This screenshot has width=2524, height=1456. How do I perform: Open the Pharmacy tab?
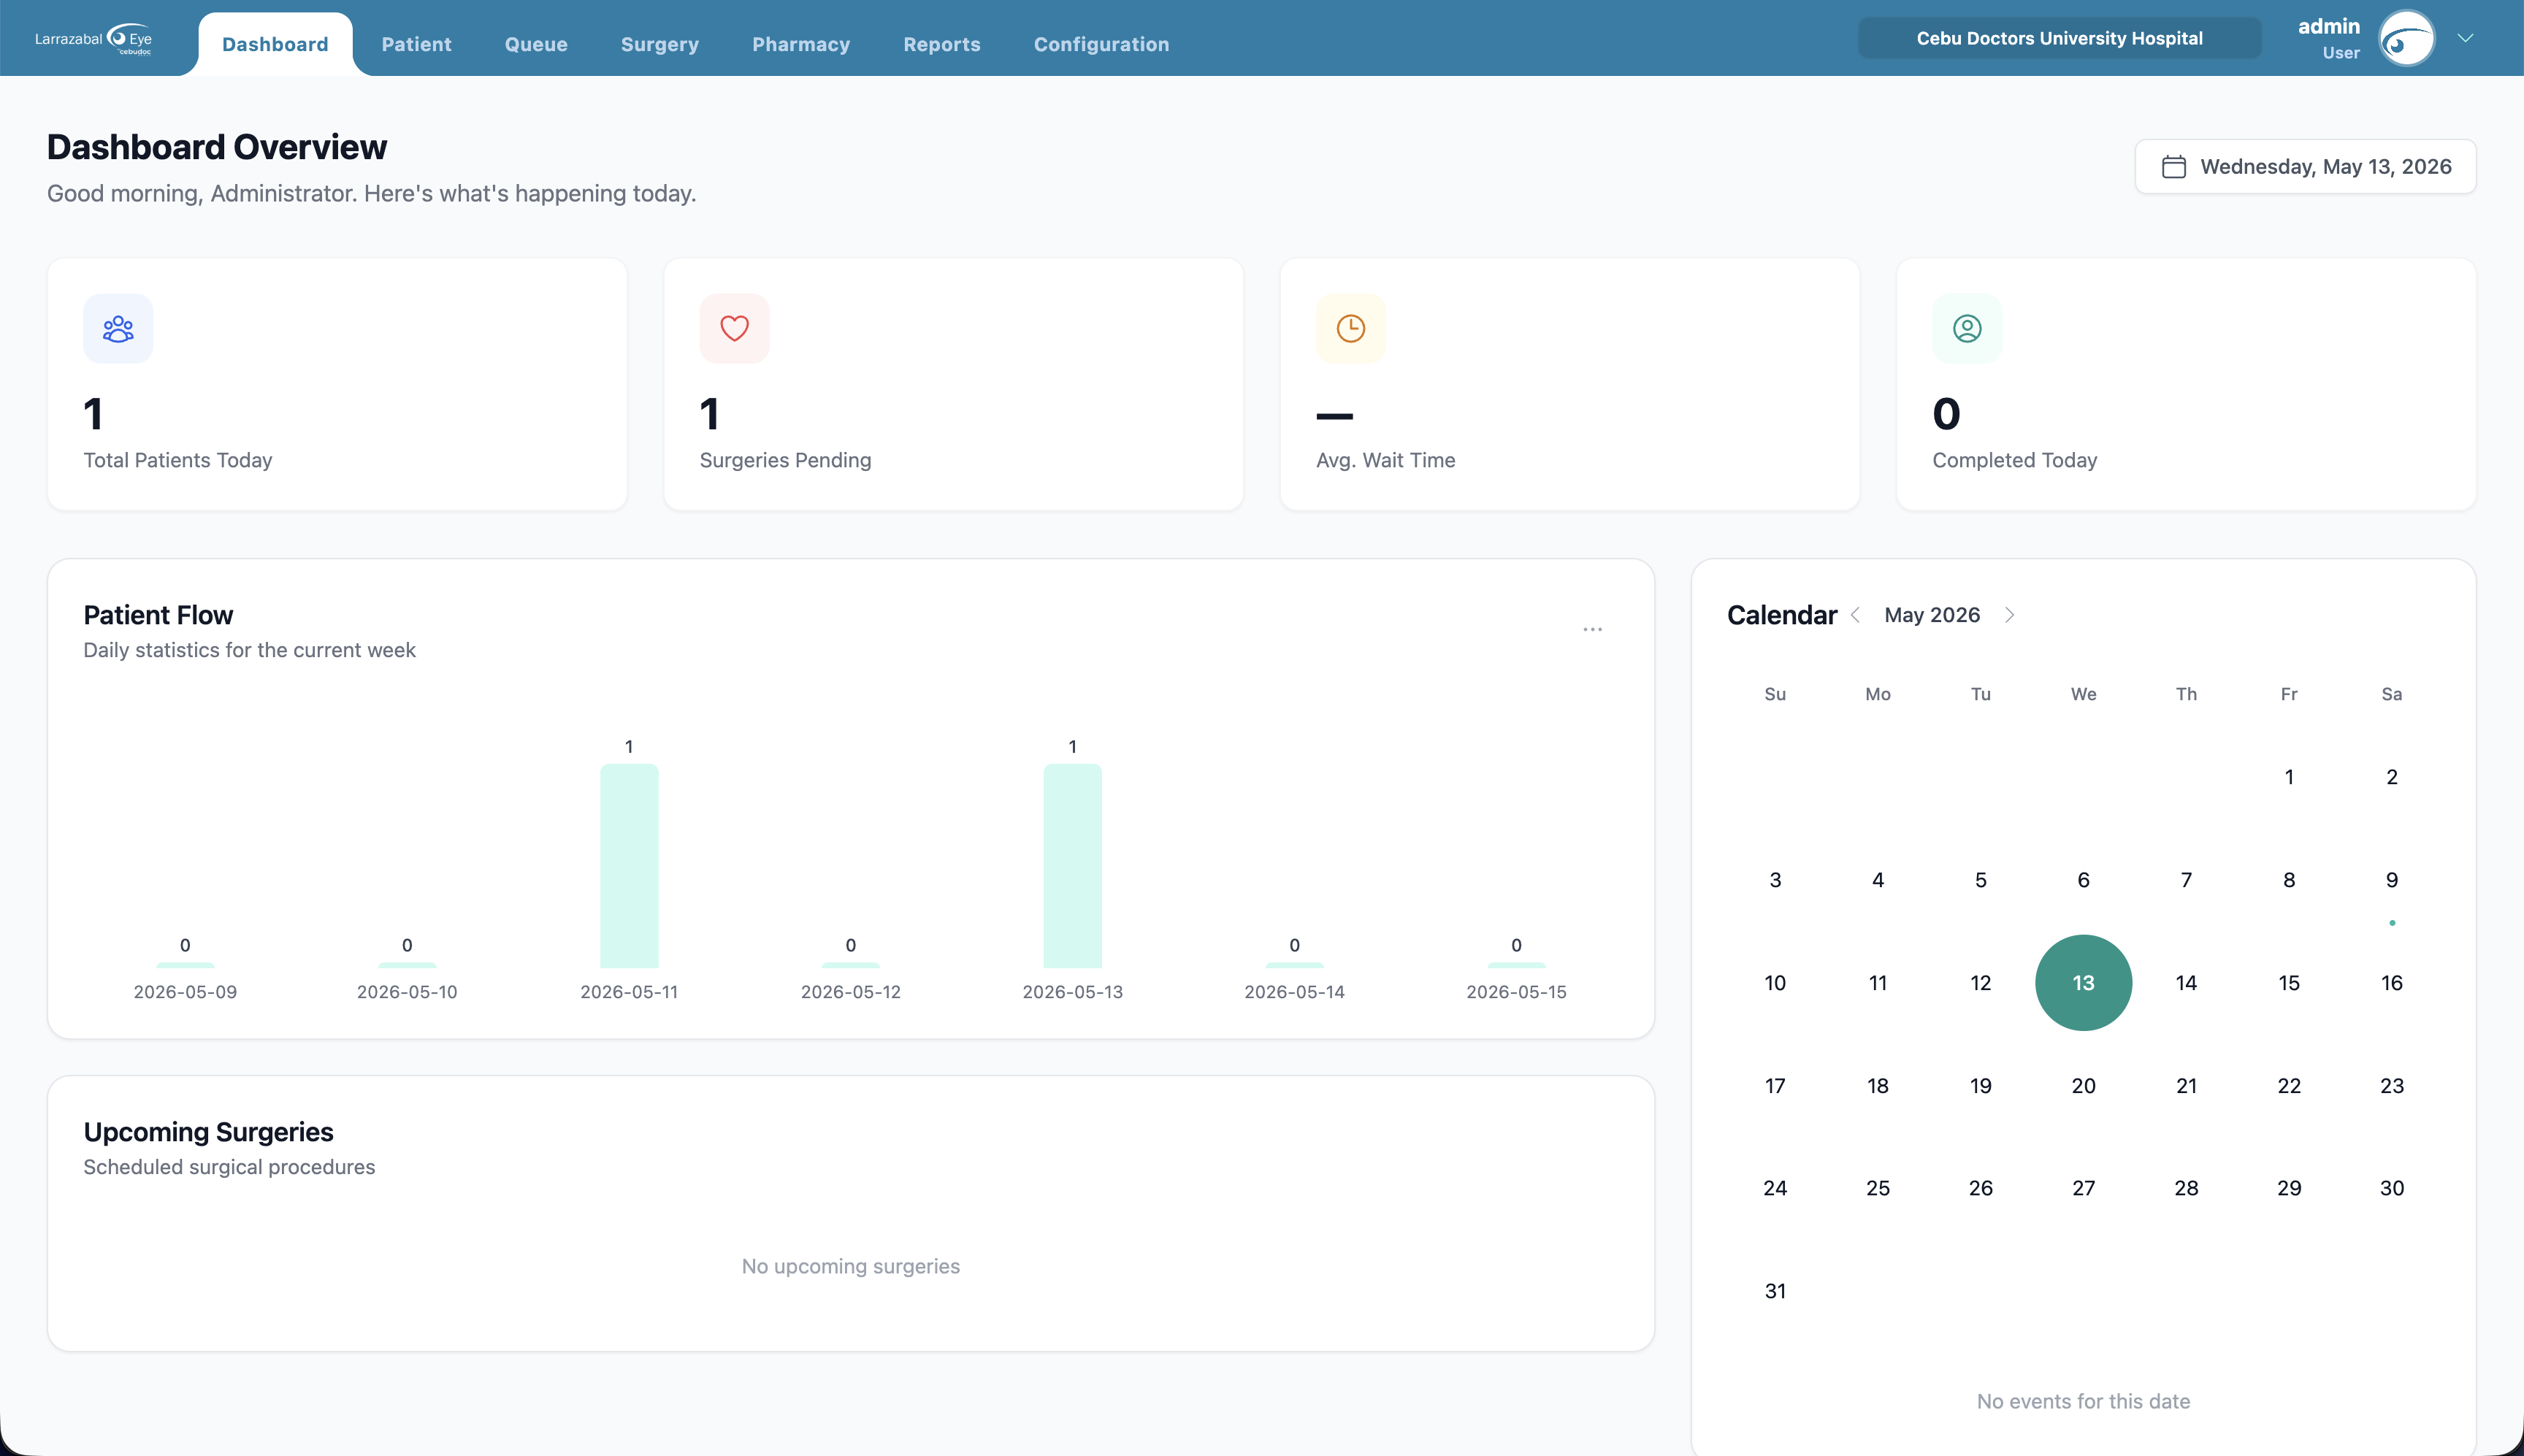click(801, 44)
